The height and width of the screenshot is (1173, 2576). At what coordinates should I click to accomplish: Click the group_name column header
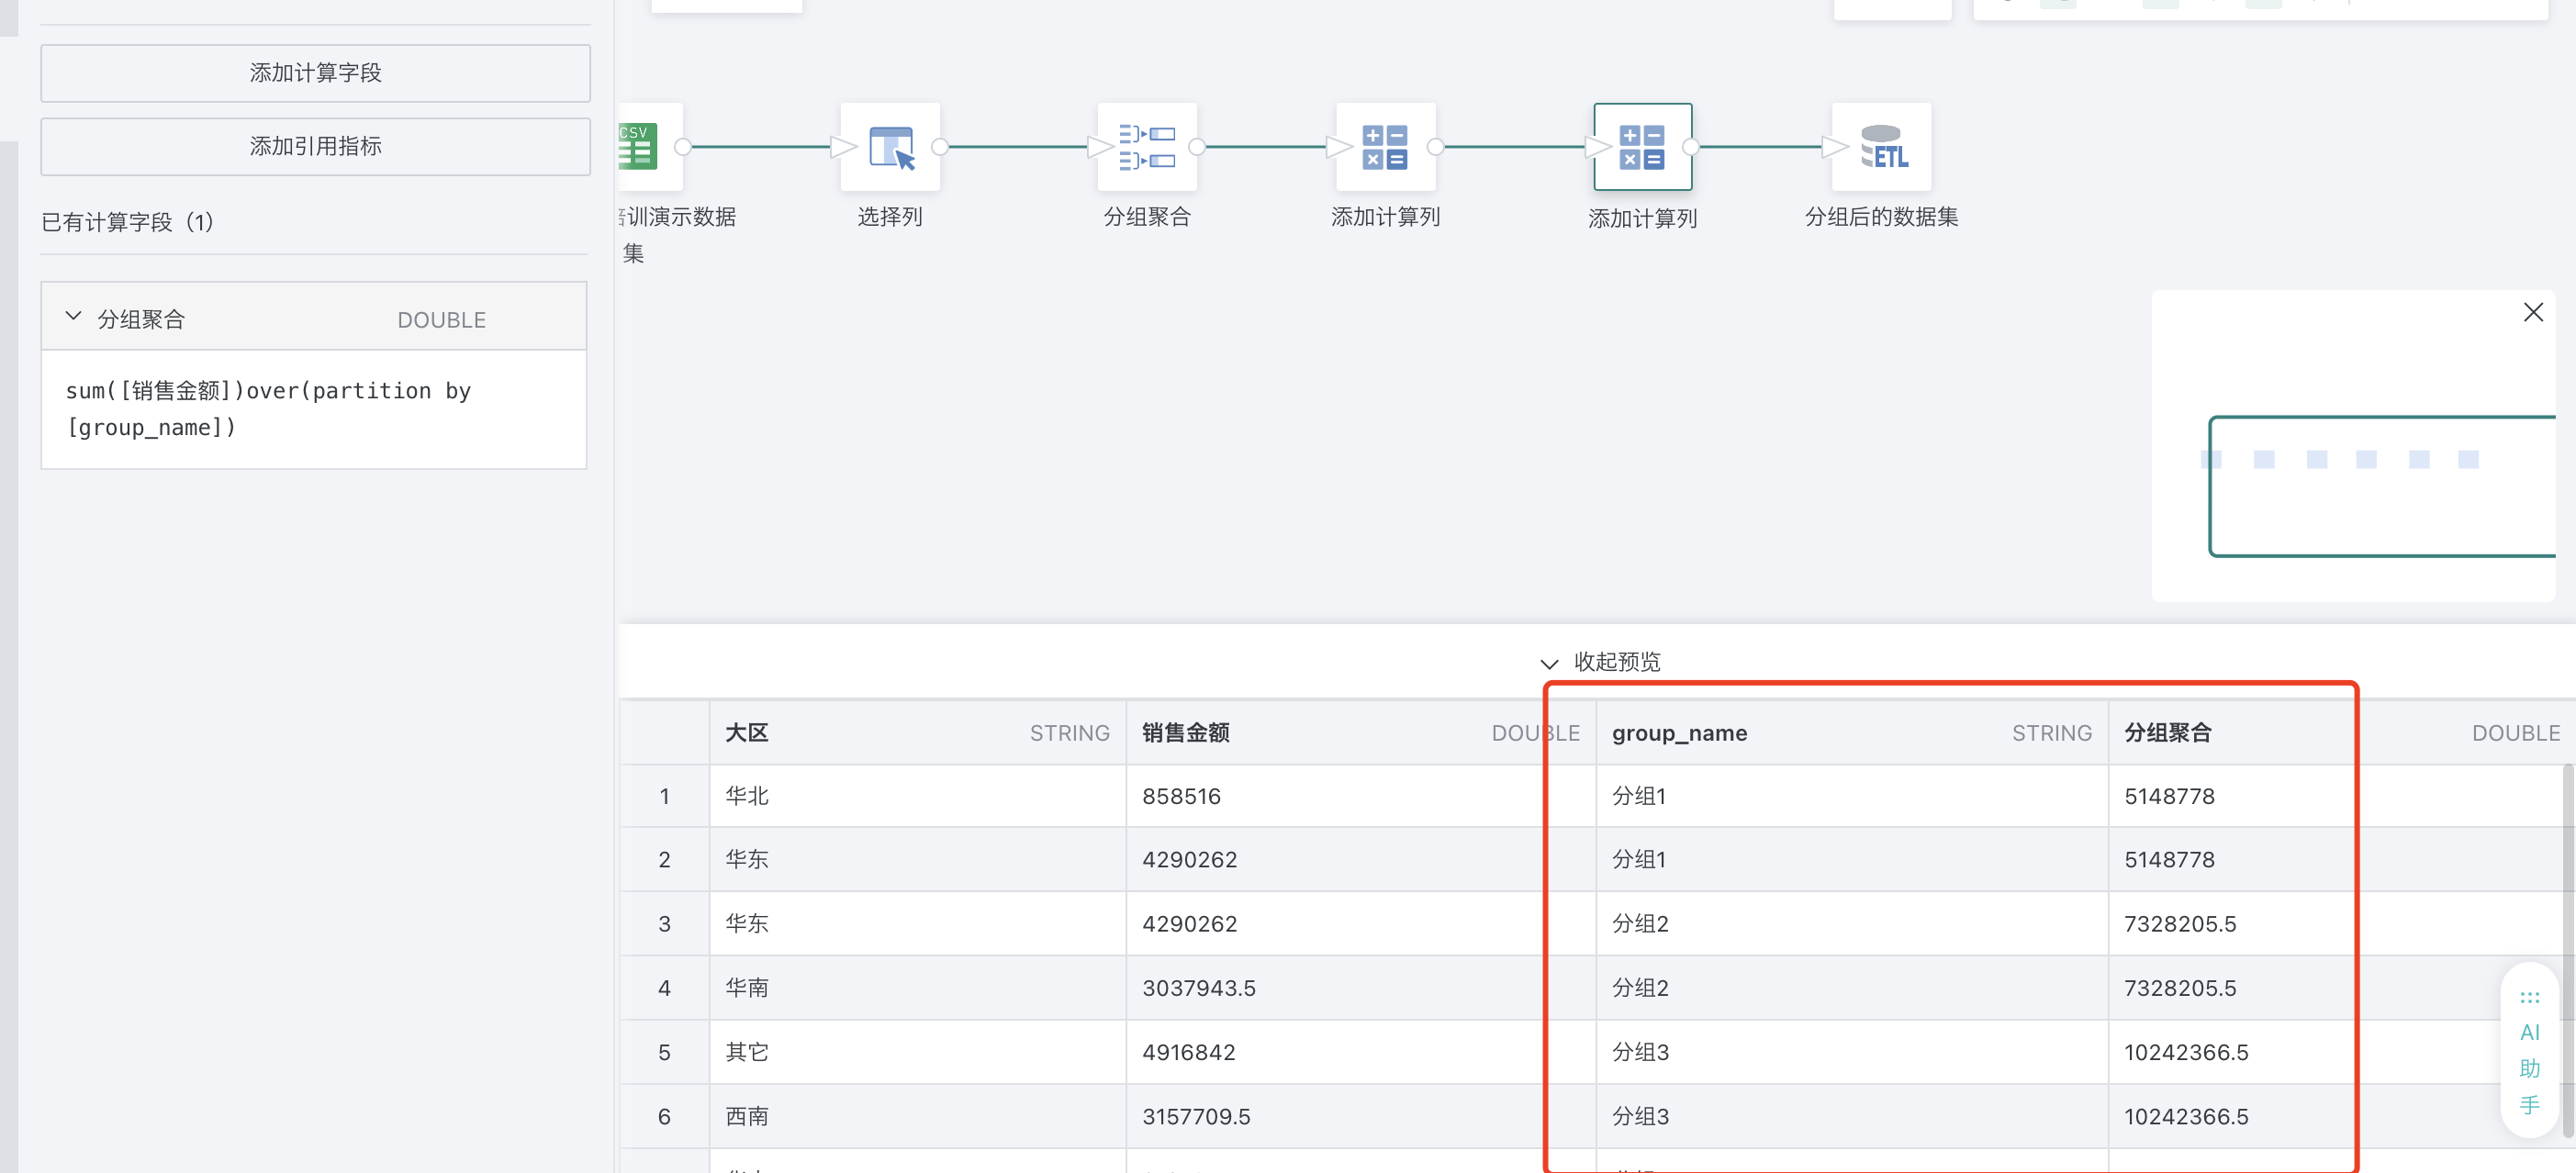(x=1679, y=733)
